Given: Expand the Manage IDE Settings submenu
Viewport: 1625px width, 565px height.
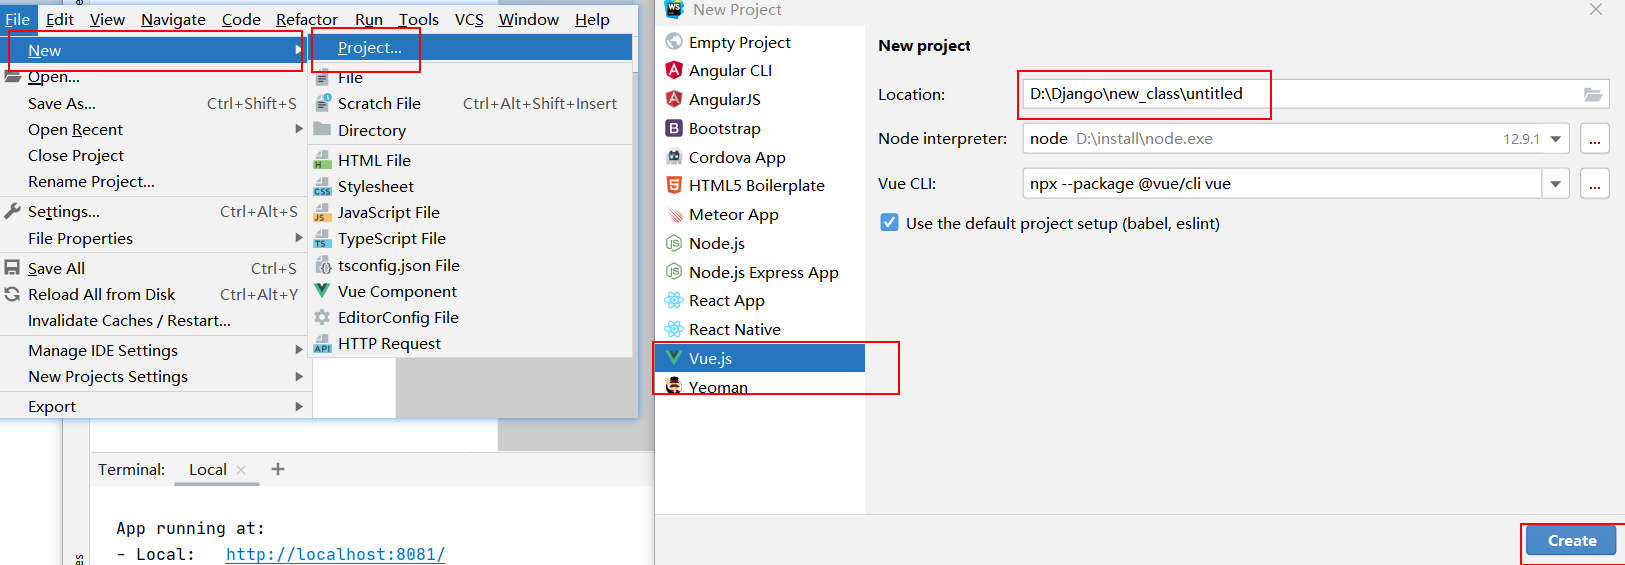Looking at the screenshot, I should (x=298, y=350).
